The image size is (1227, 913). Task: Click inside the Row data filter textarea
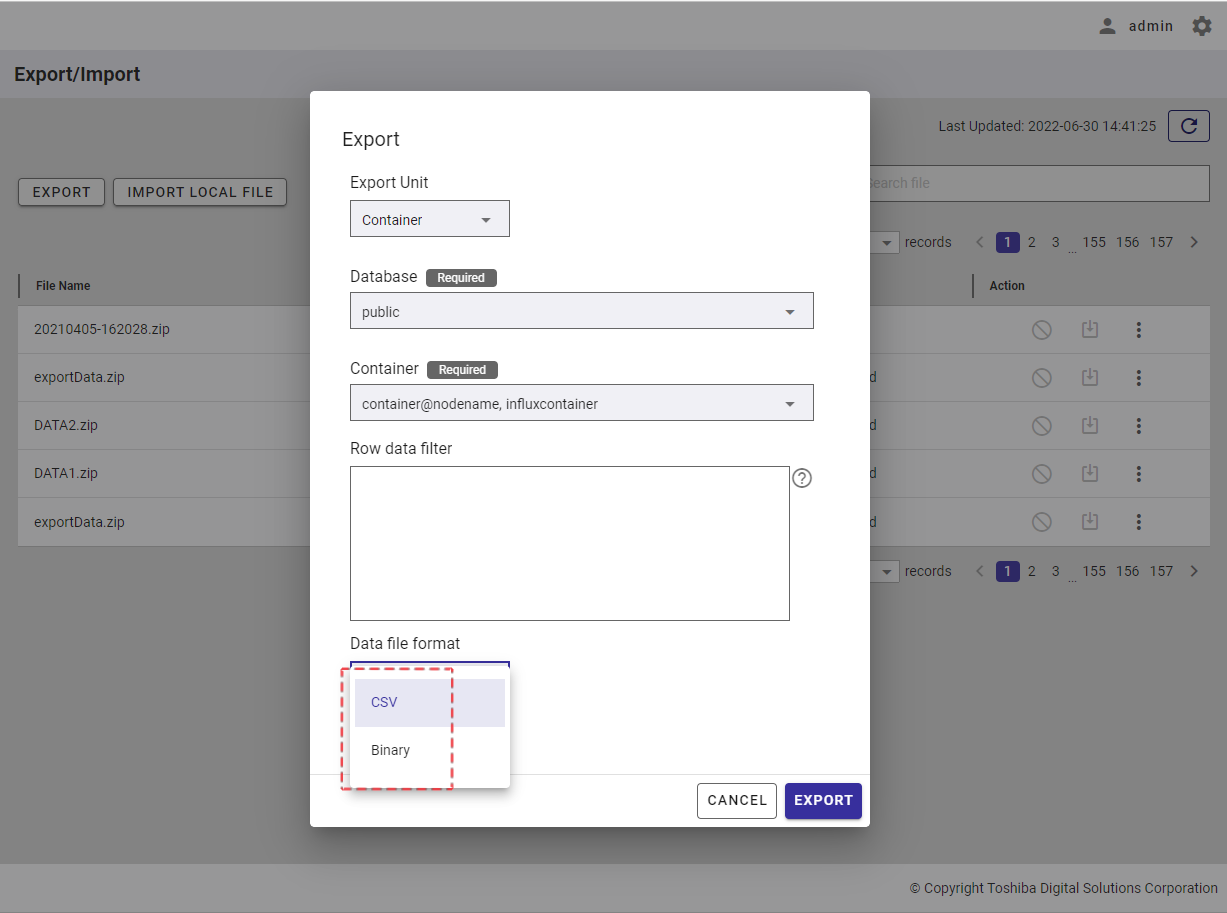[x=569, y=543]
